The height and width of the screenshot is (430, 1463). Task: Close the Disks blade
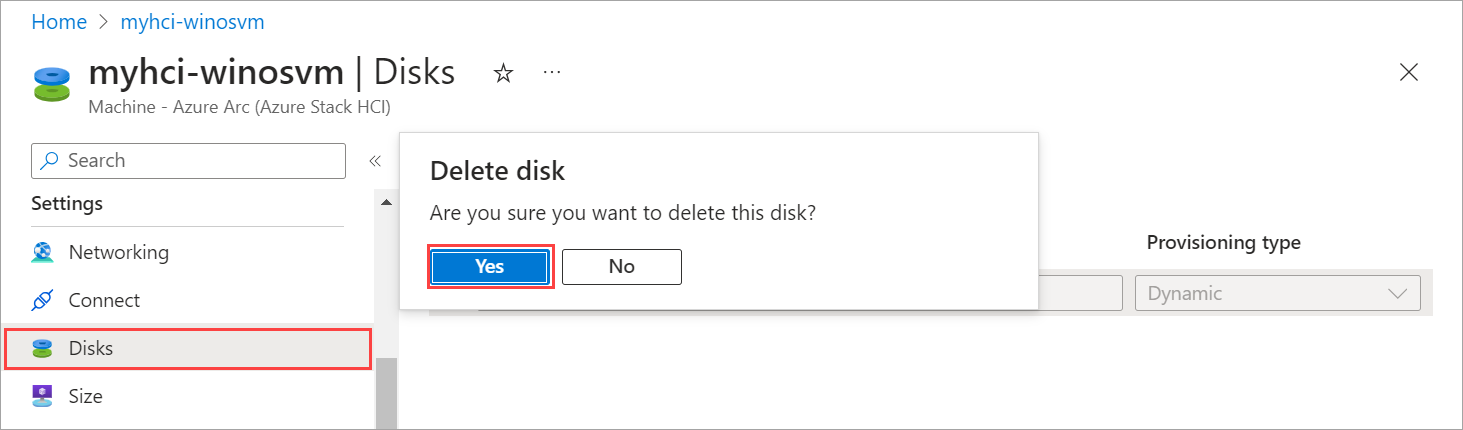coord(1408,72)
